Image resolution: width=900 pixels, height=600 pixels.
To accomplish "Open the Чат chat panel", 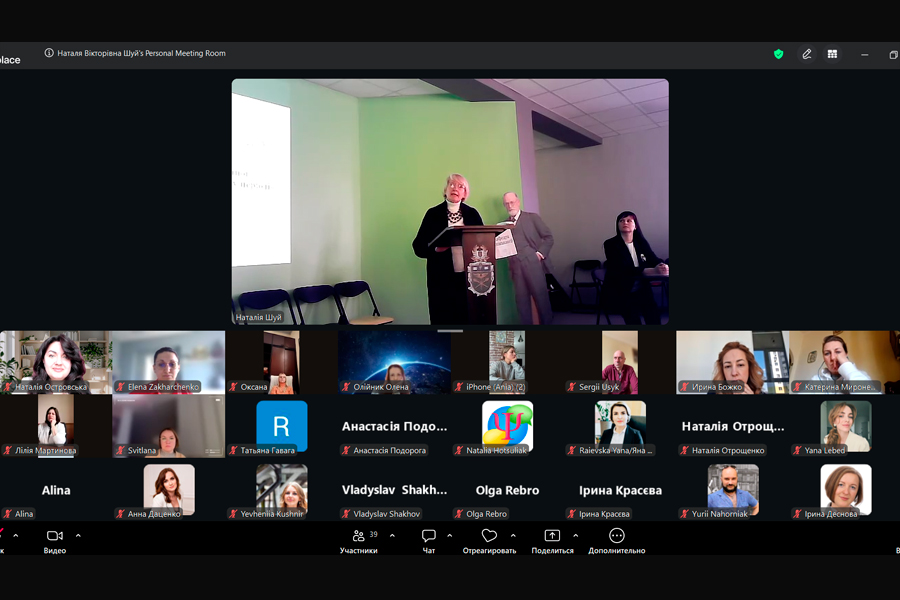I will [x=429, y=541].
